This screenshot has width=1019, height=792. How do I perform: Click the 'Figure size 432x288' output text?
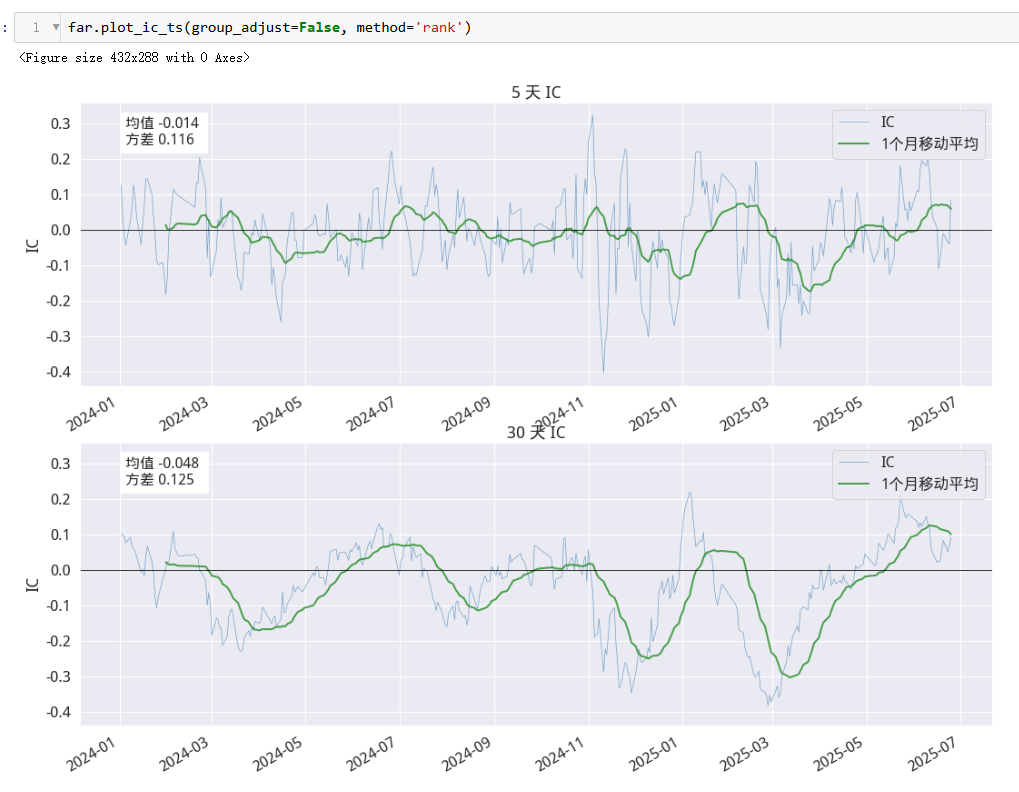pos(135,58)
